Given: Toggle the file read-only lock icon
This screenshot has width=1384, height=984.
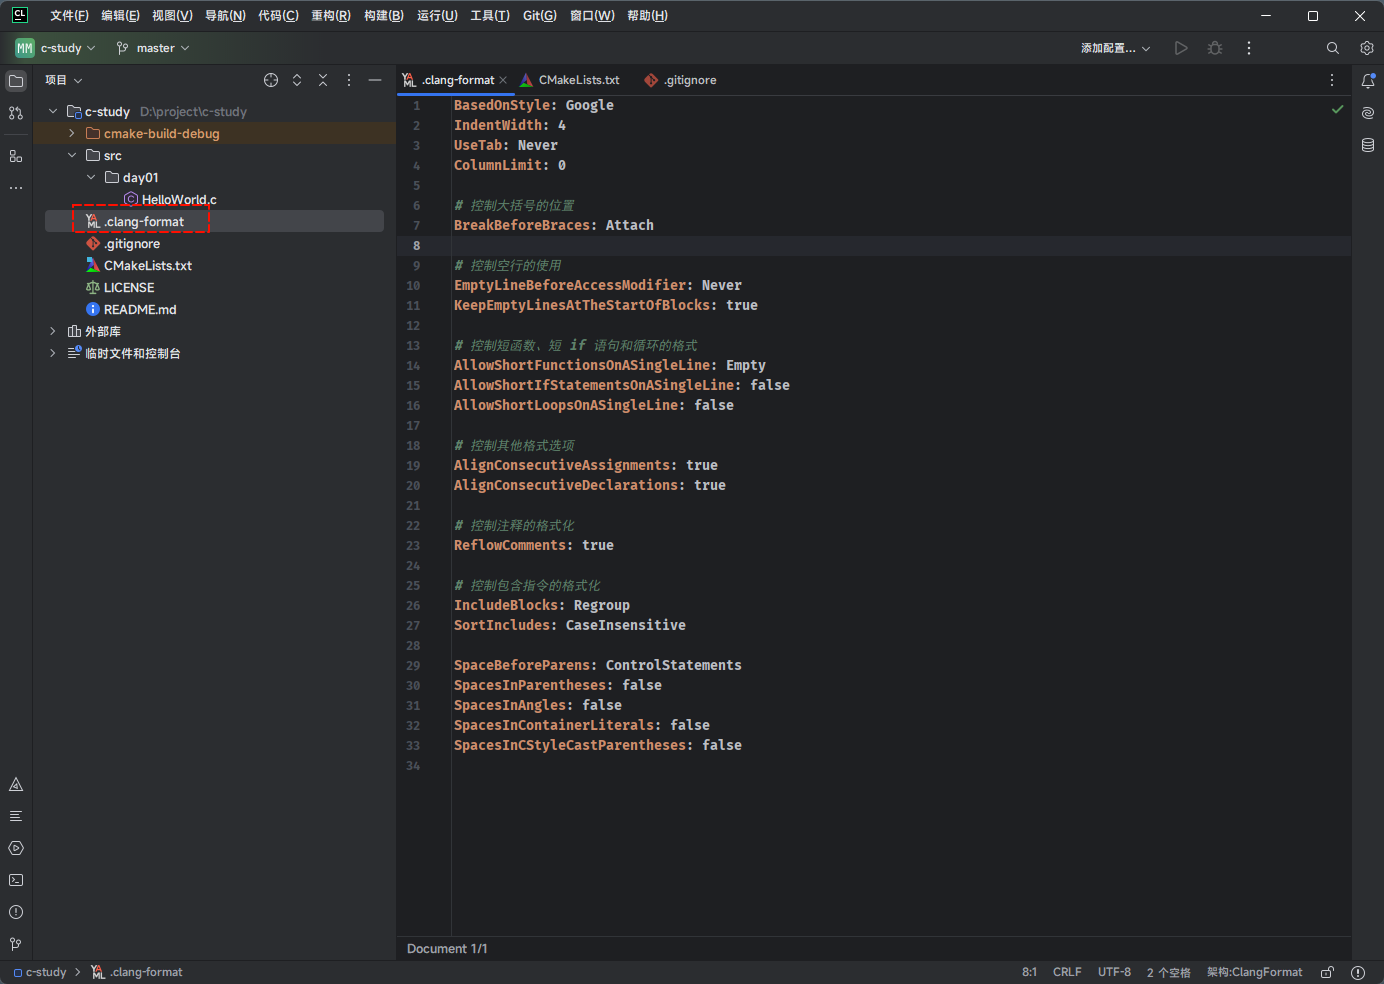Looking at the screenshot, I should pos(1327,972).
